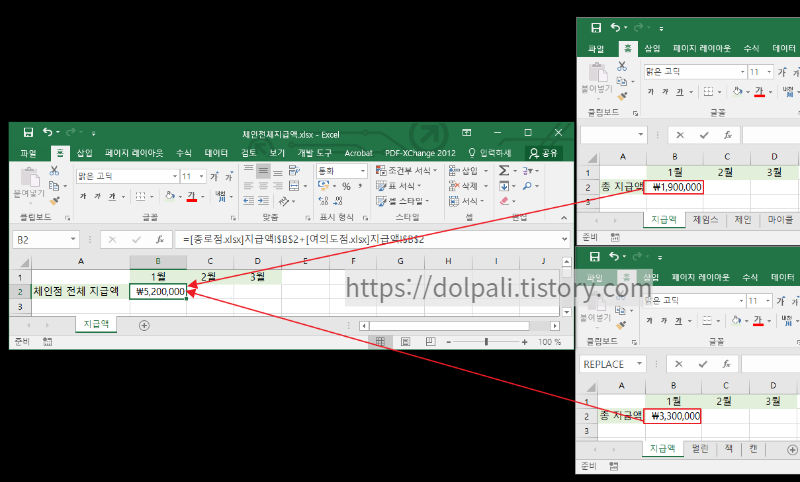The height and width of the screenshot is (482, 800).
Task: Cut selection in the top-right Excel window
Action: 622,66
